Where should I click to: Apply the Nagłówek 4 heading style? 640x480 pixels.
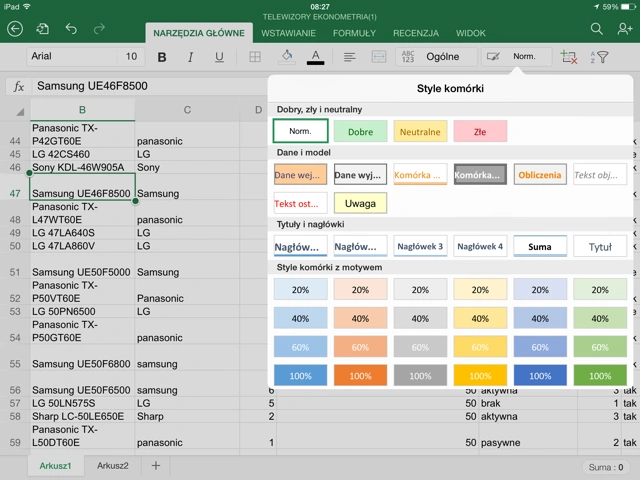pos(480,247)
